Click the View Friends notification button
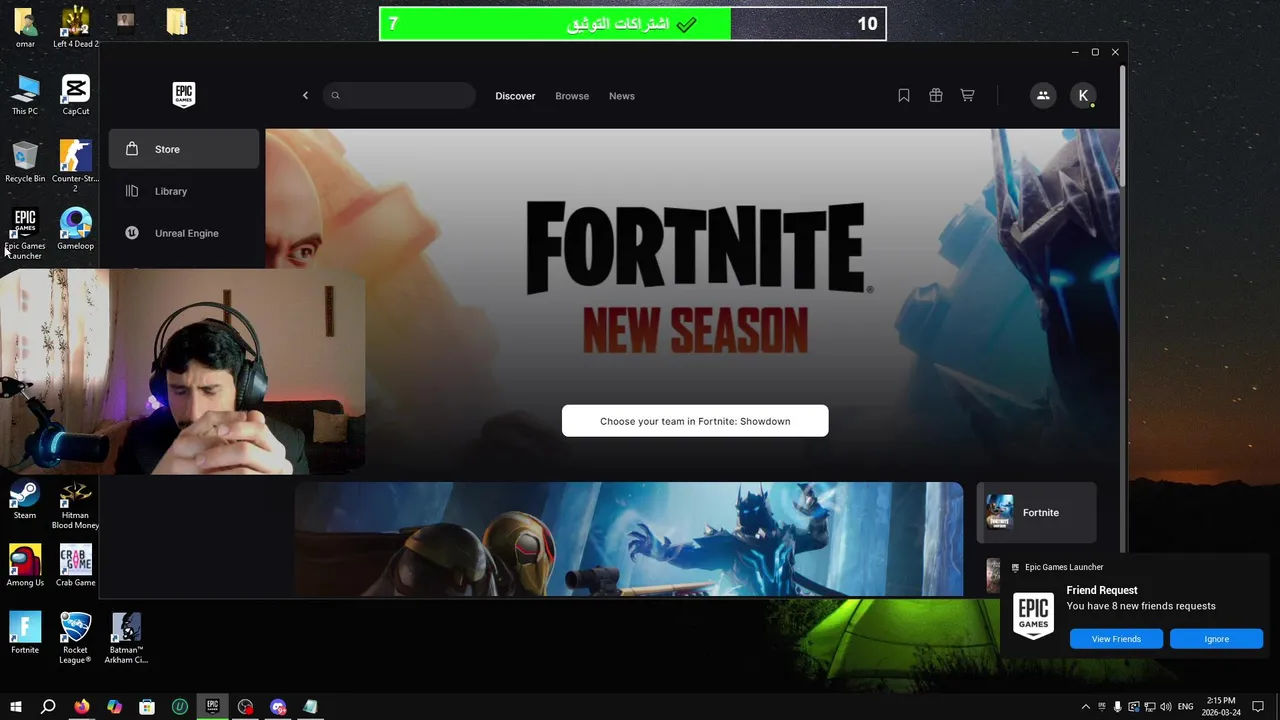The height and width of the screenshot is (720, 1280). pos(1116,639)
